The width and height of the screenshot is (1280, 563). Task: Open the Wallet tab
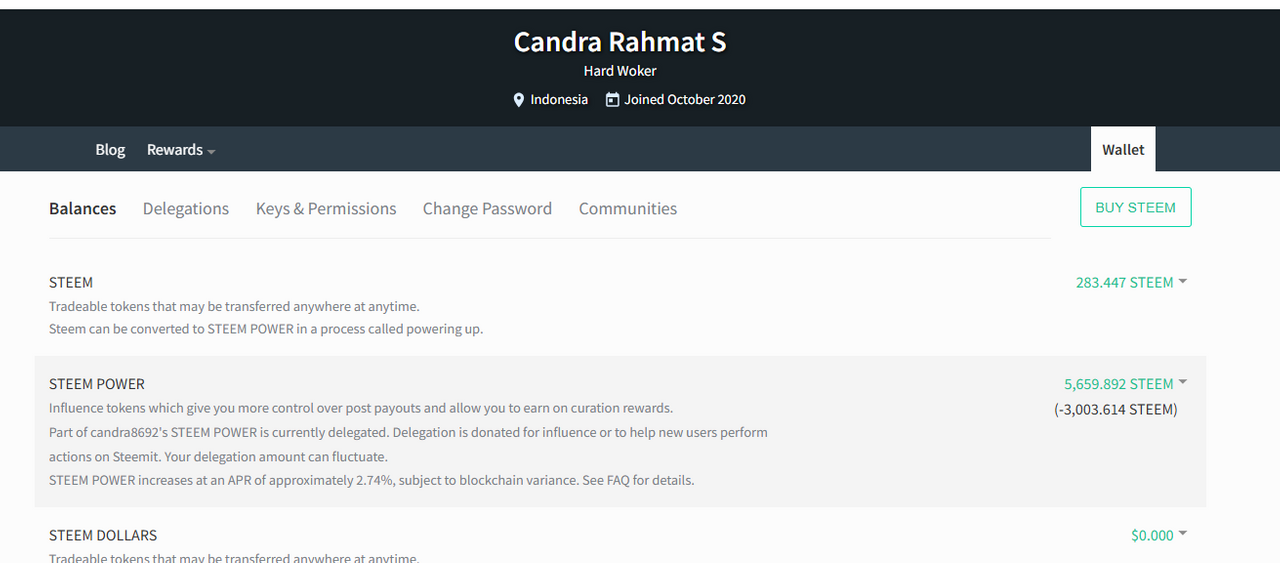click(x=1123, y=149)
